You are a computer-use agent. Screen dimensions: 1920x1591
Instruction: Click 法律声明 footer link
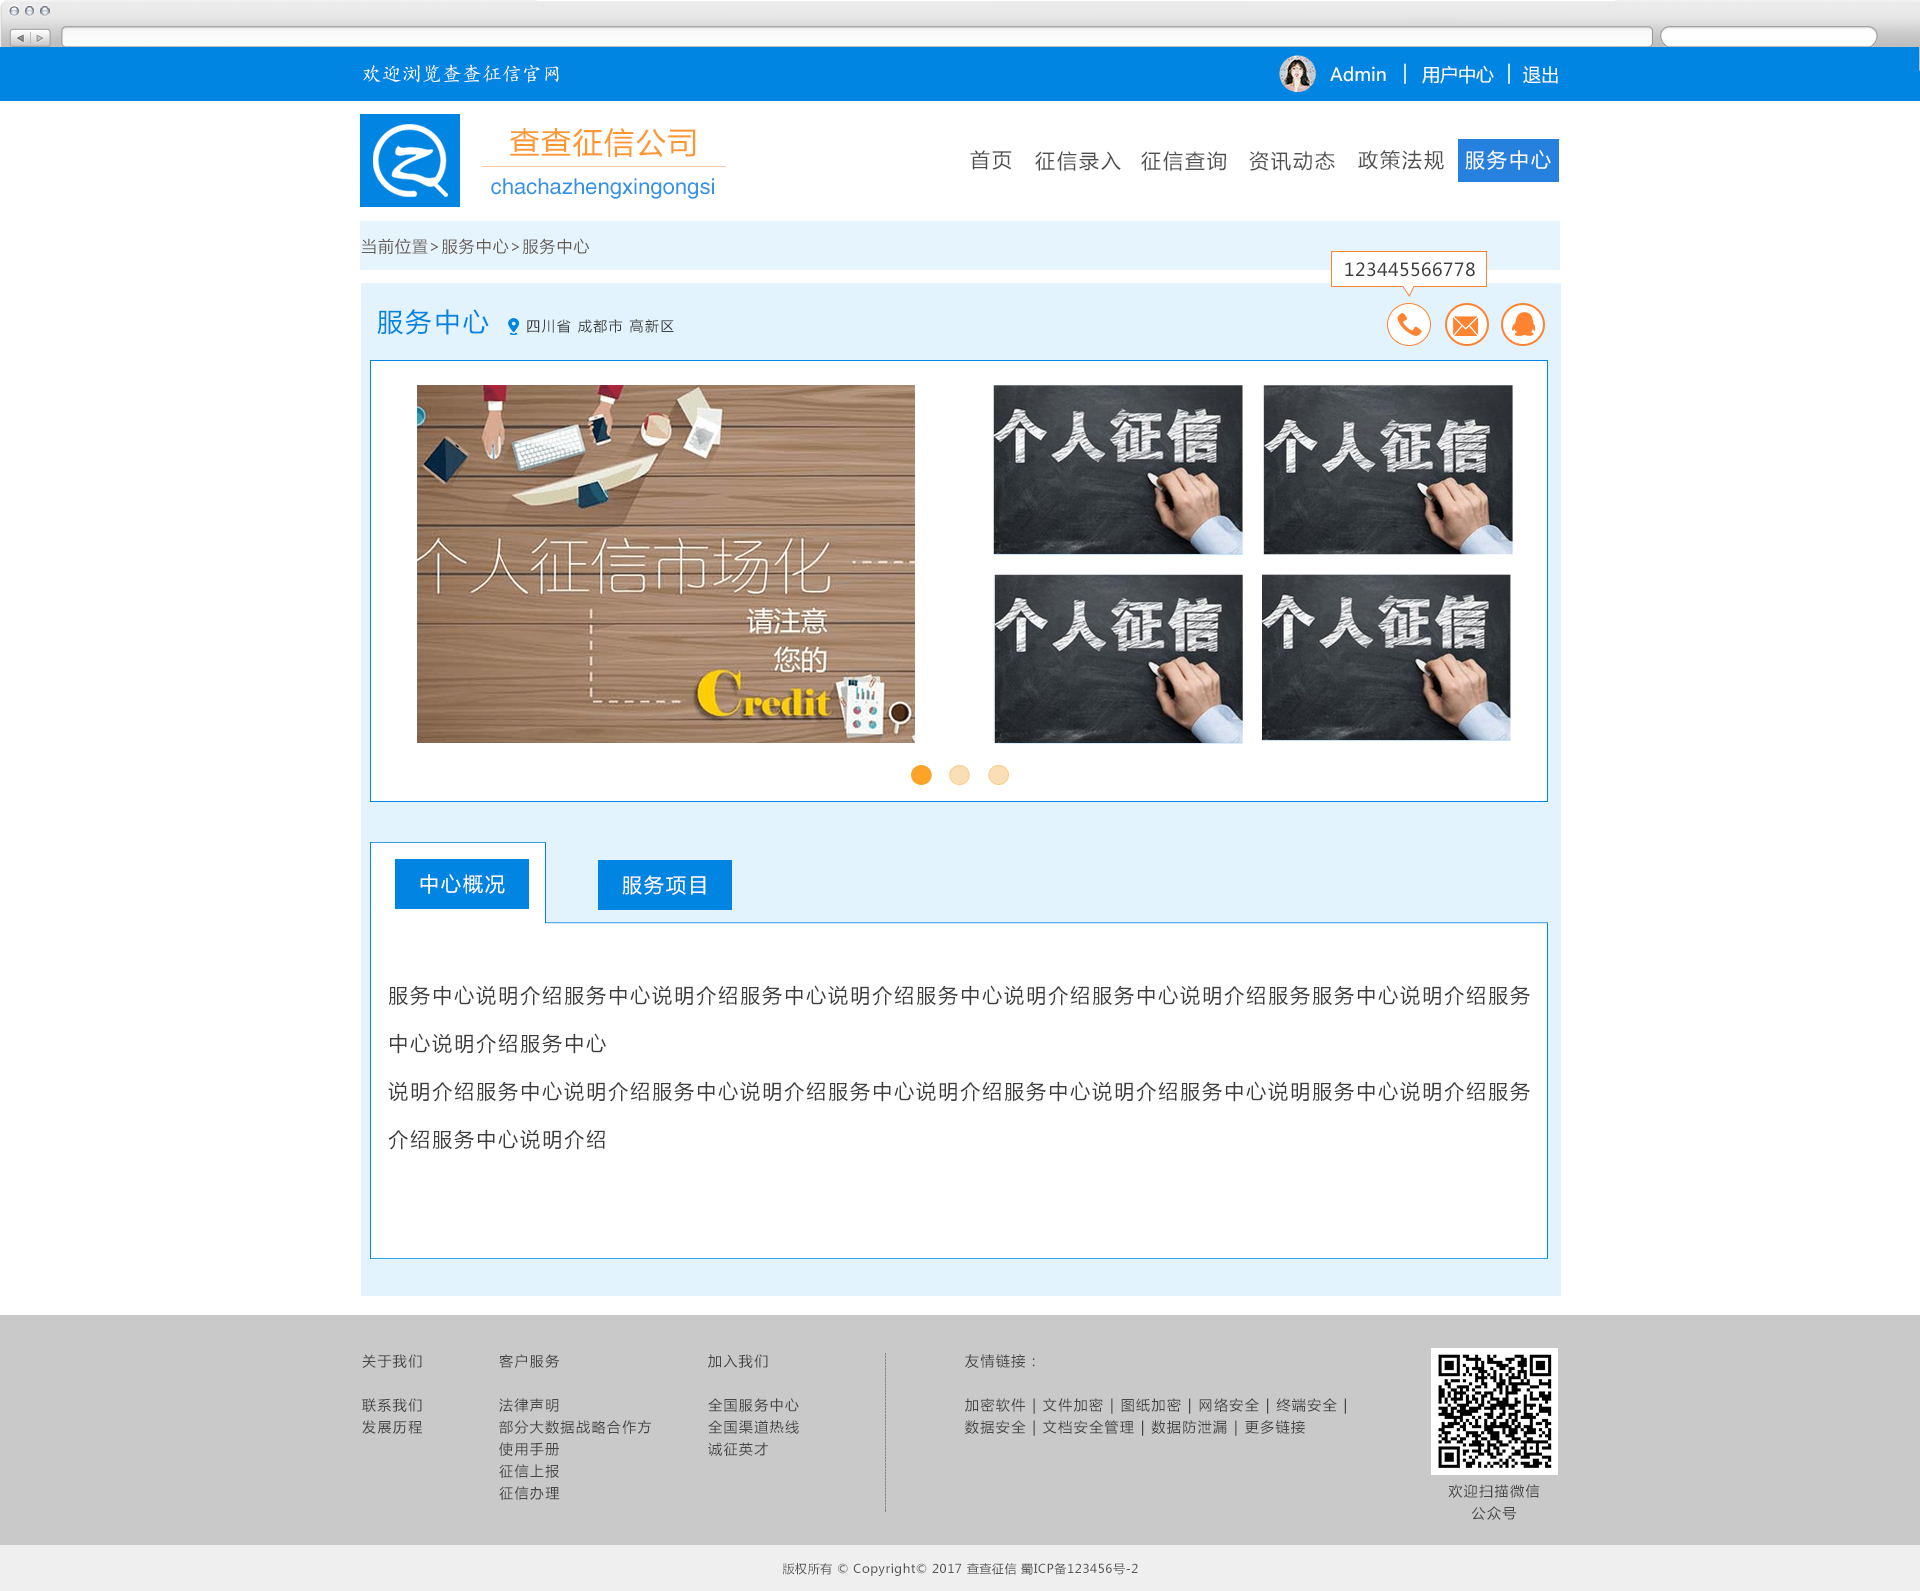tap(529, 1405)
